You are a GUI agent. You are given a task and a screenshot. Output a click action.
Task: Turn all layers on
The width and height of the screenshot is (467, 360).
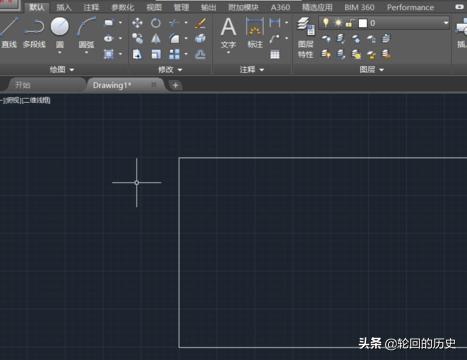pyautogui.click(x=326, y=54)
